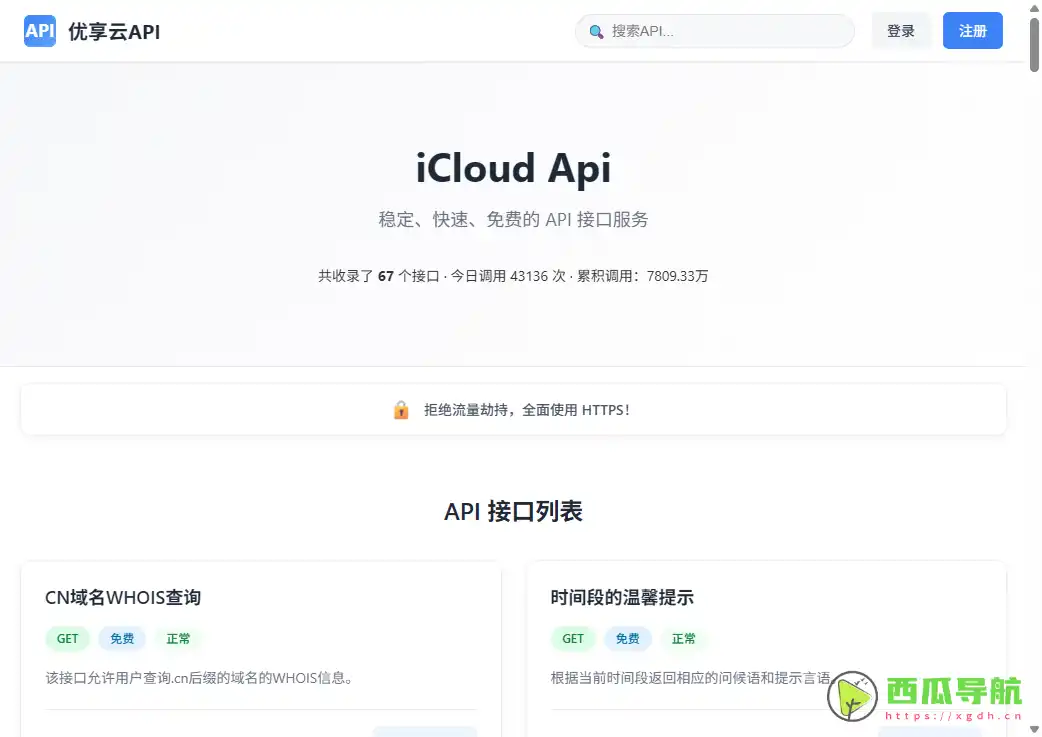Click GET tag on CN域名WHOIS查询 card
The width and height of the screenshot is (1042, 737).
pos(68,639)
